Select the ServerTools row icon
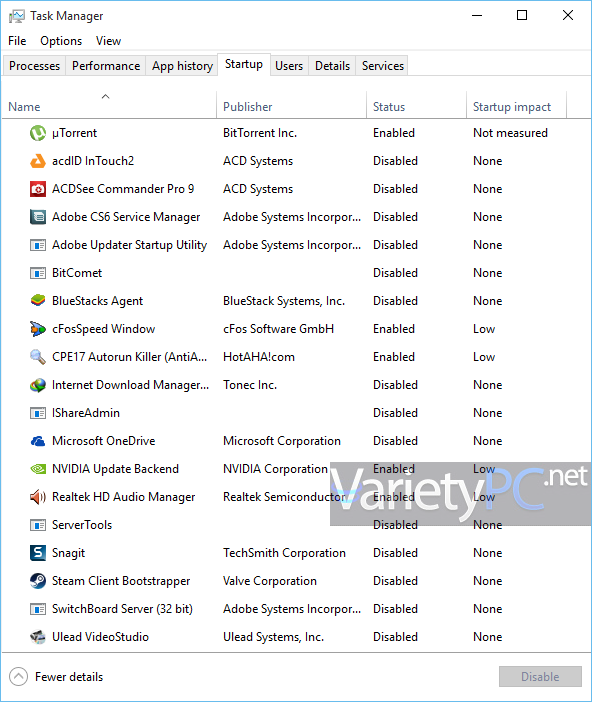 pos(38,525)
